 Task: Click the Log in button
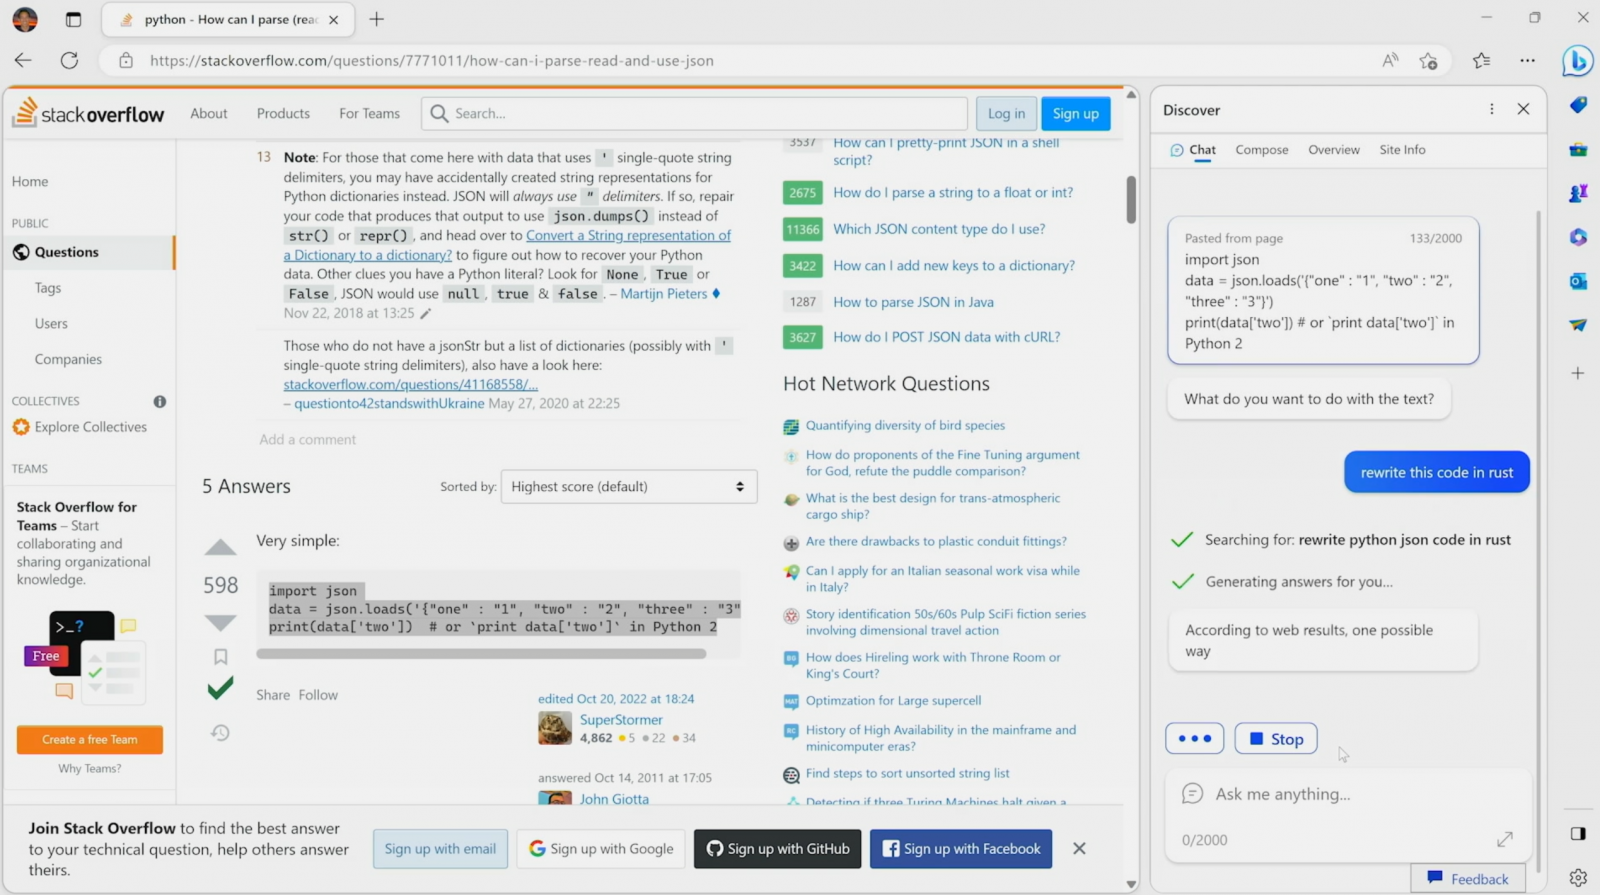pyautogui.click(x=1006, y=113)
